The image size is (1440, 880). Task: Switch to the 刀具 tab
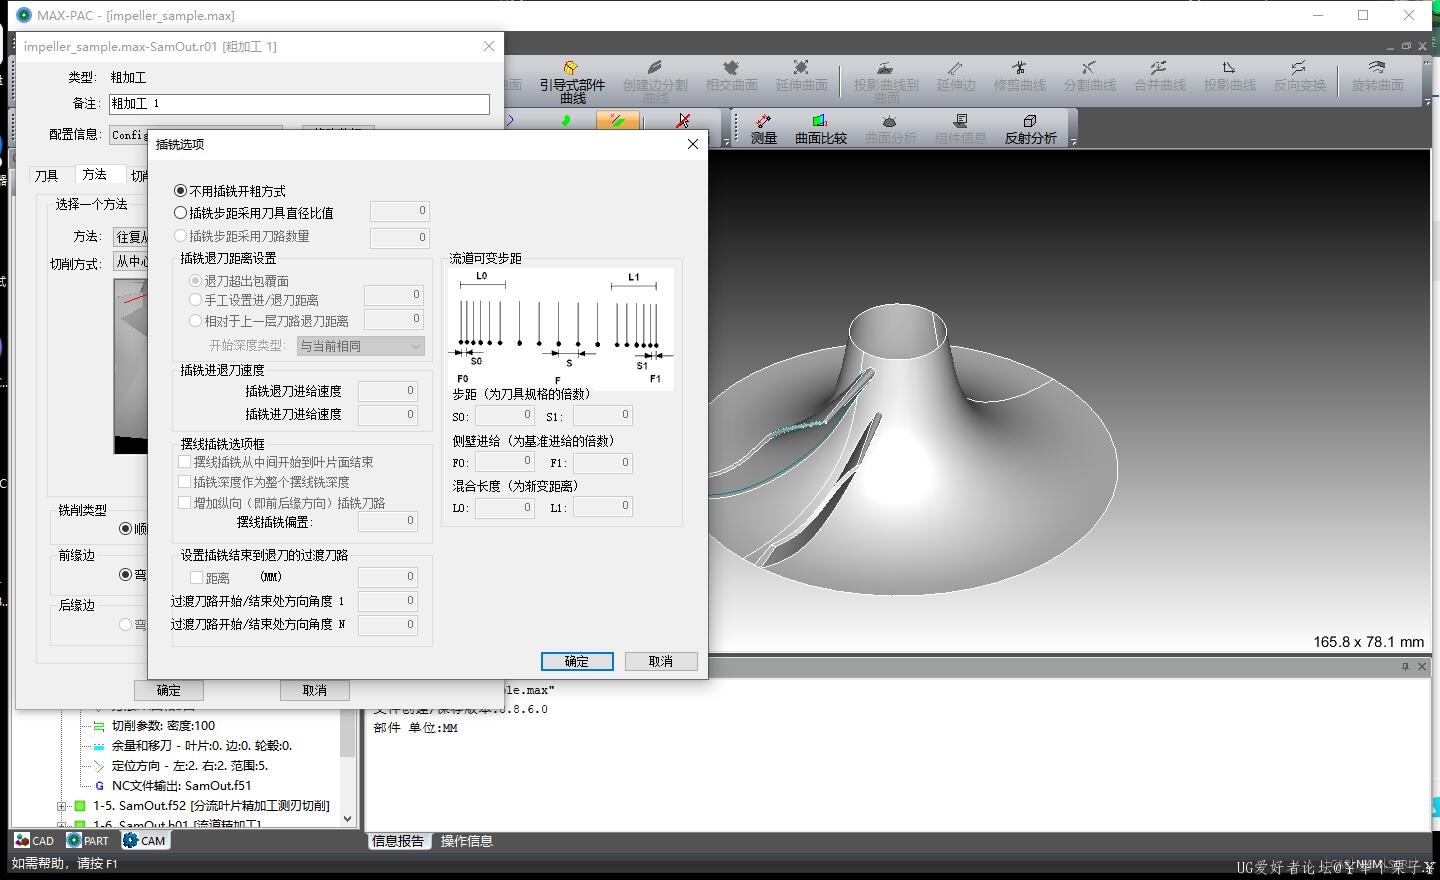coord(47,176)
